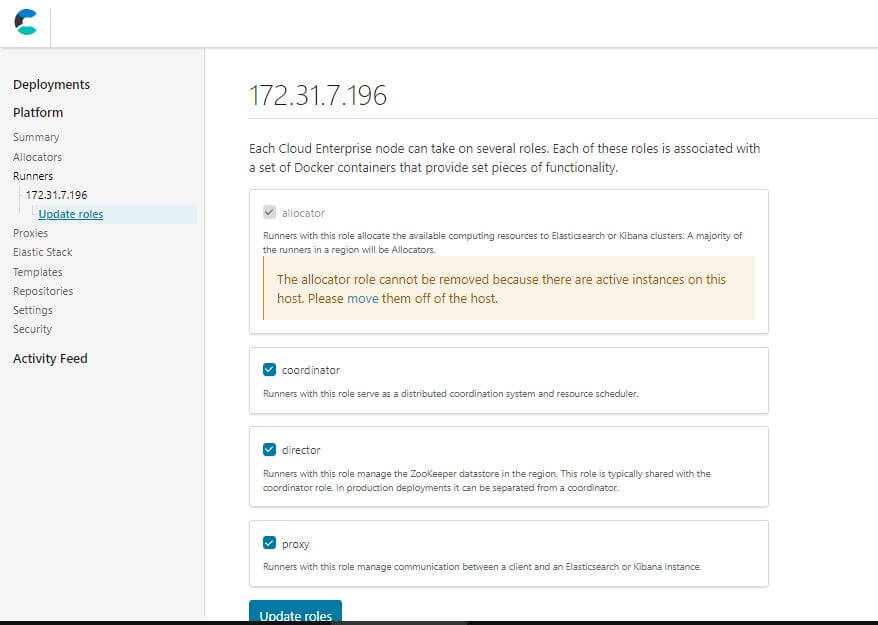This screenshot has width=878, height=625.
Task: Select the Platform section heading
Action: (x=38, y=113)
